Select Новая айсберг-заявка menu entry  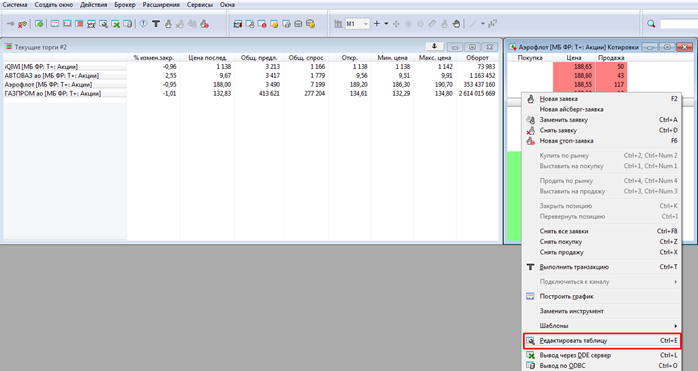602,109
